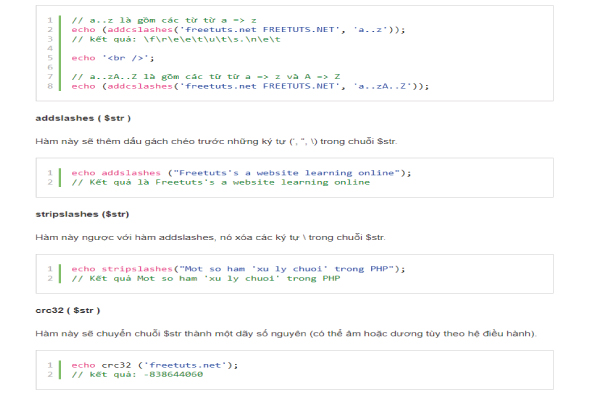Viewport: 600px width, 400px height.
Task: Click the '// Kết quả Mot so ham' comment
Action: (x=206, y=278)
